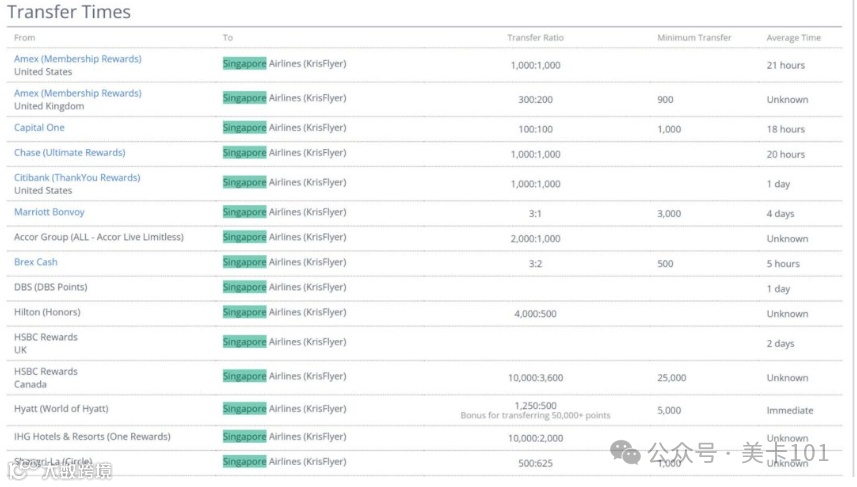This screenshot has width=857, height=487.
Task: Sort by the Average Time column header
Action: click(793, 38)
